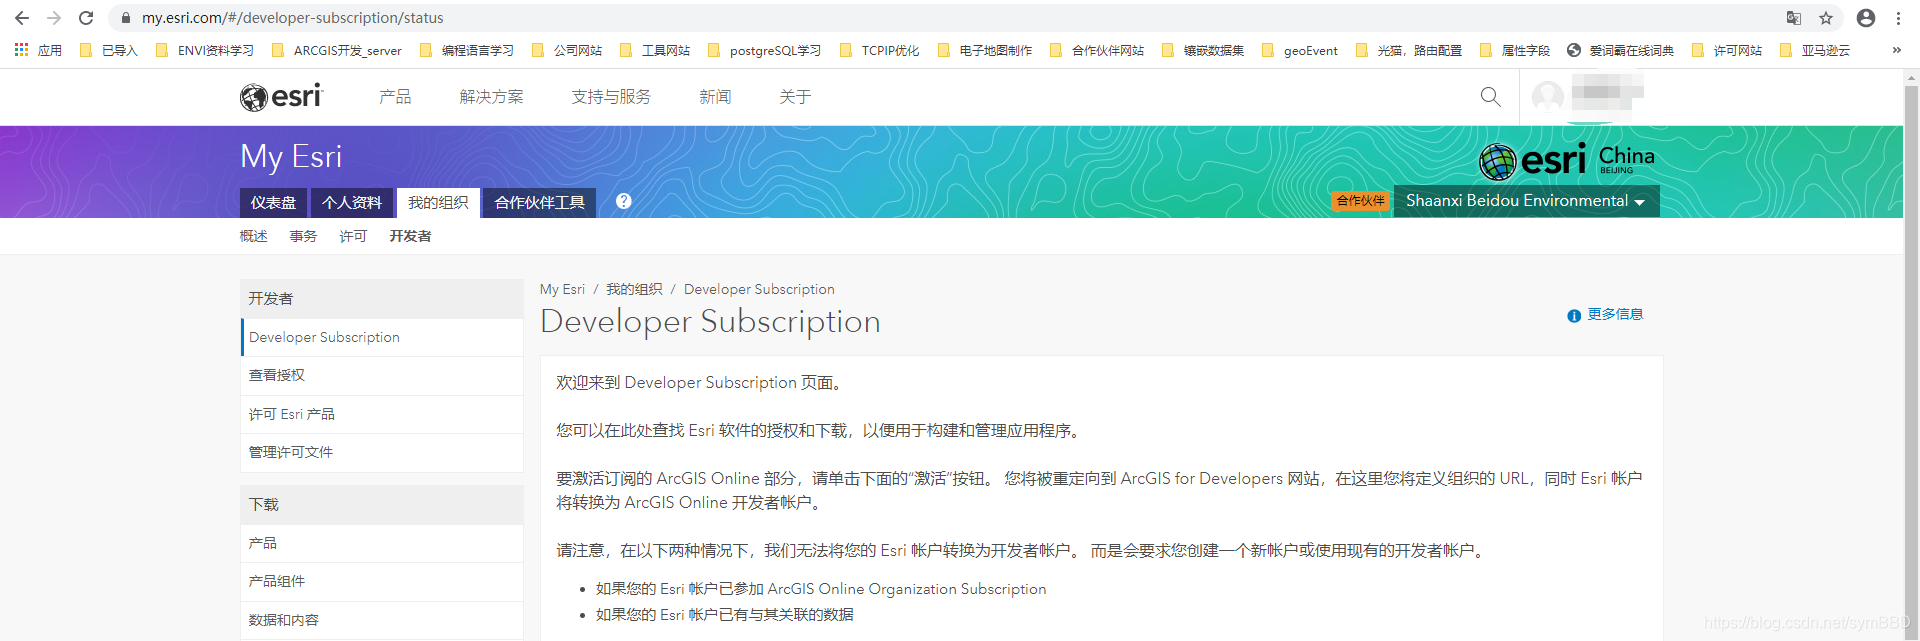Open 数据和内容 in the sidebar

pyautogui.click(x=382, y=620)
